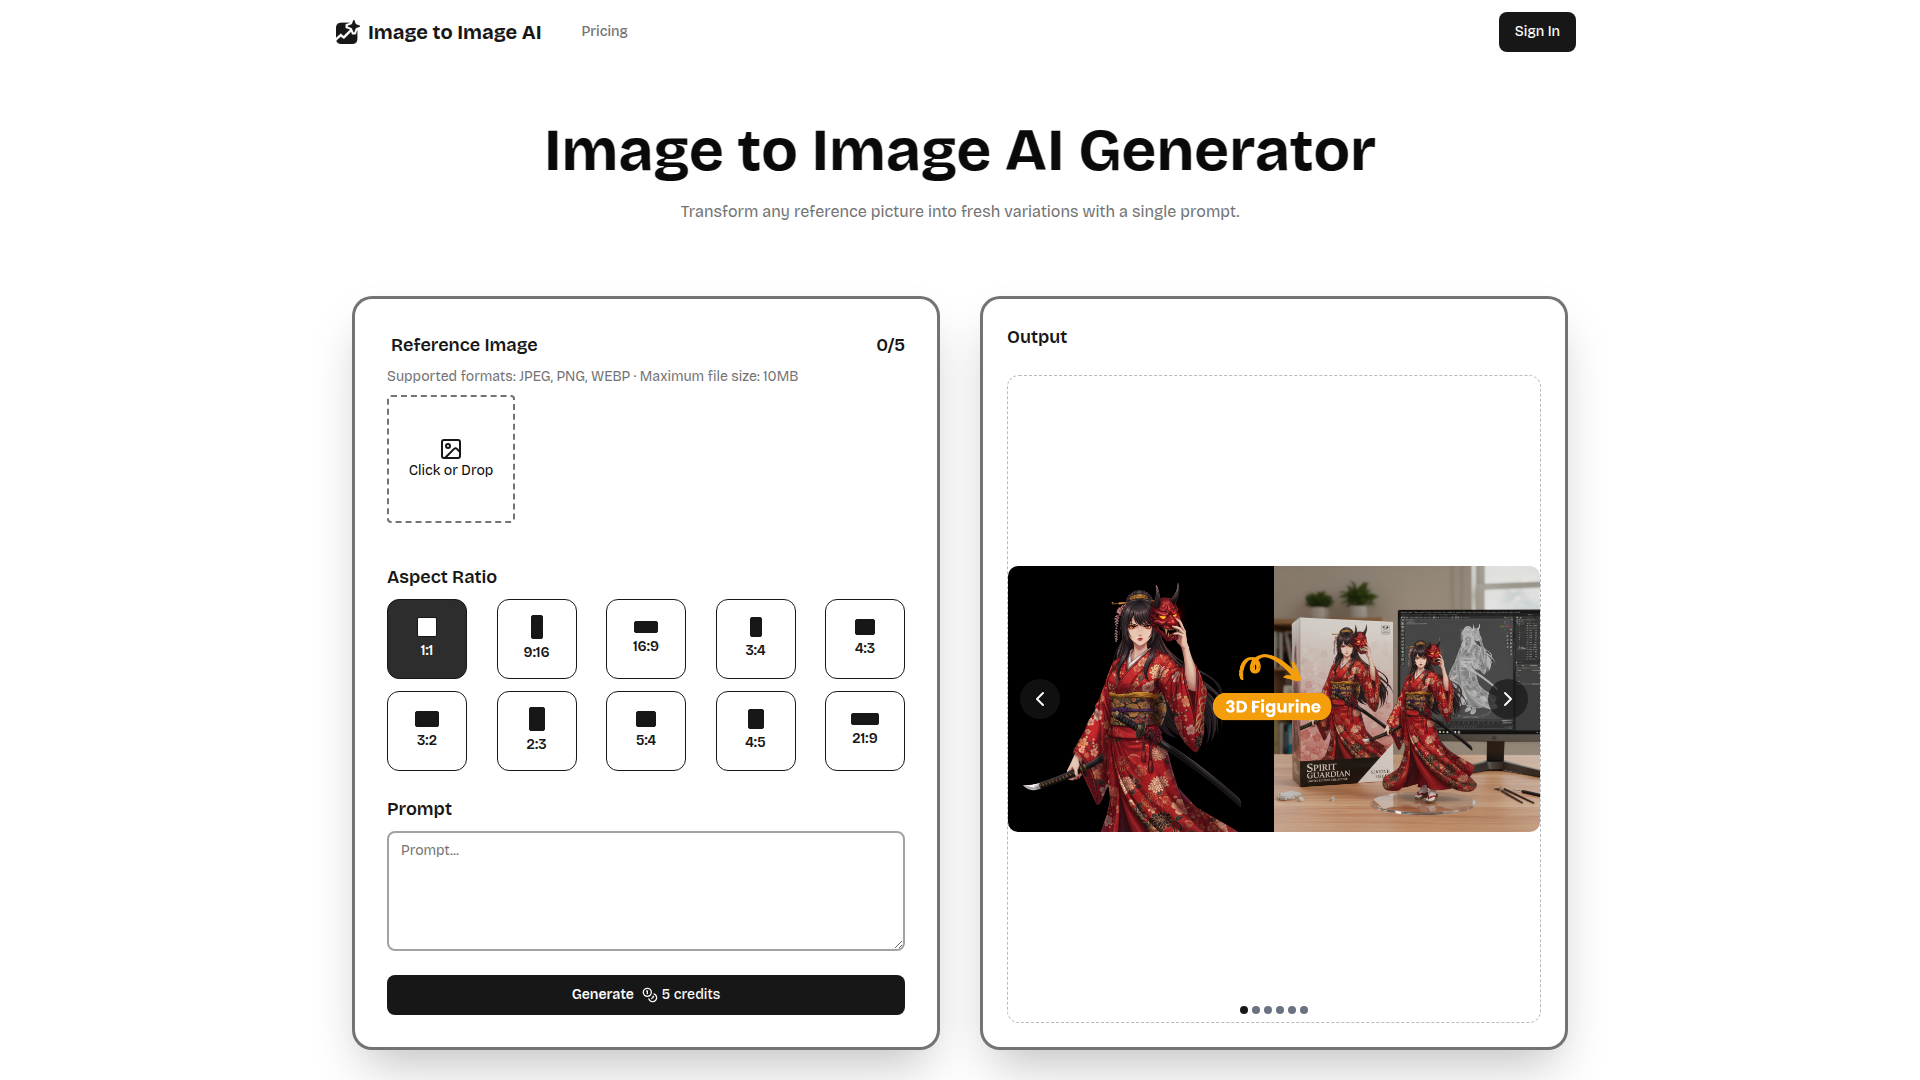The image size is (1920, 1080).
Task: Choose the 2:3 aspect ratio tile
Action: point(536,731)
